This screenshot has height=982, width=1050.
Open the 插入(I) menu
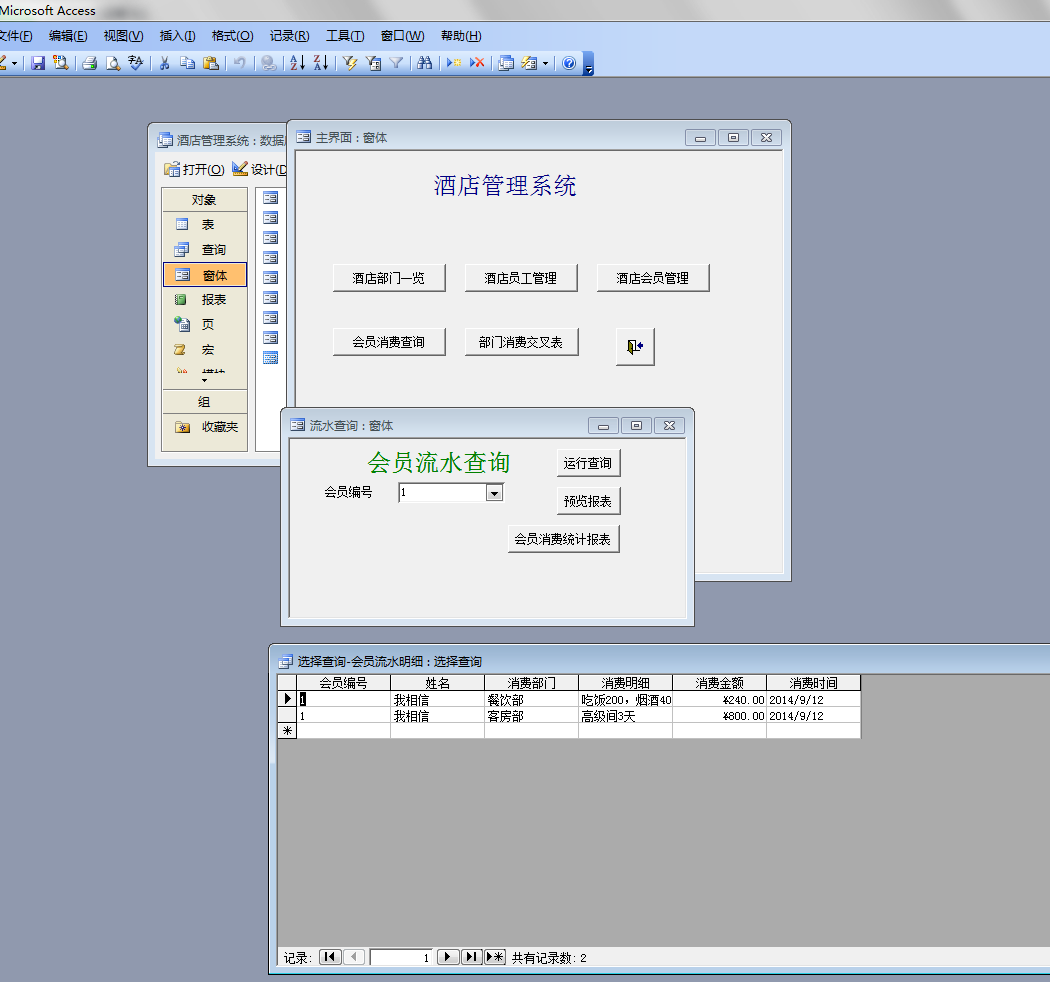coord(177,36)
